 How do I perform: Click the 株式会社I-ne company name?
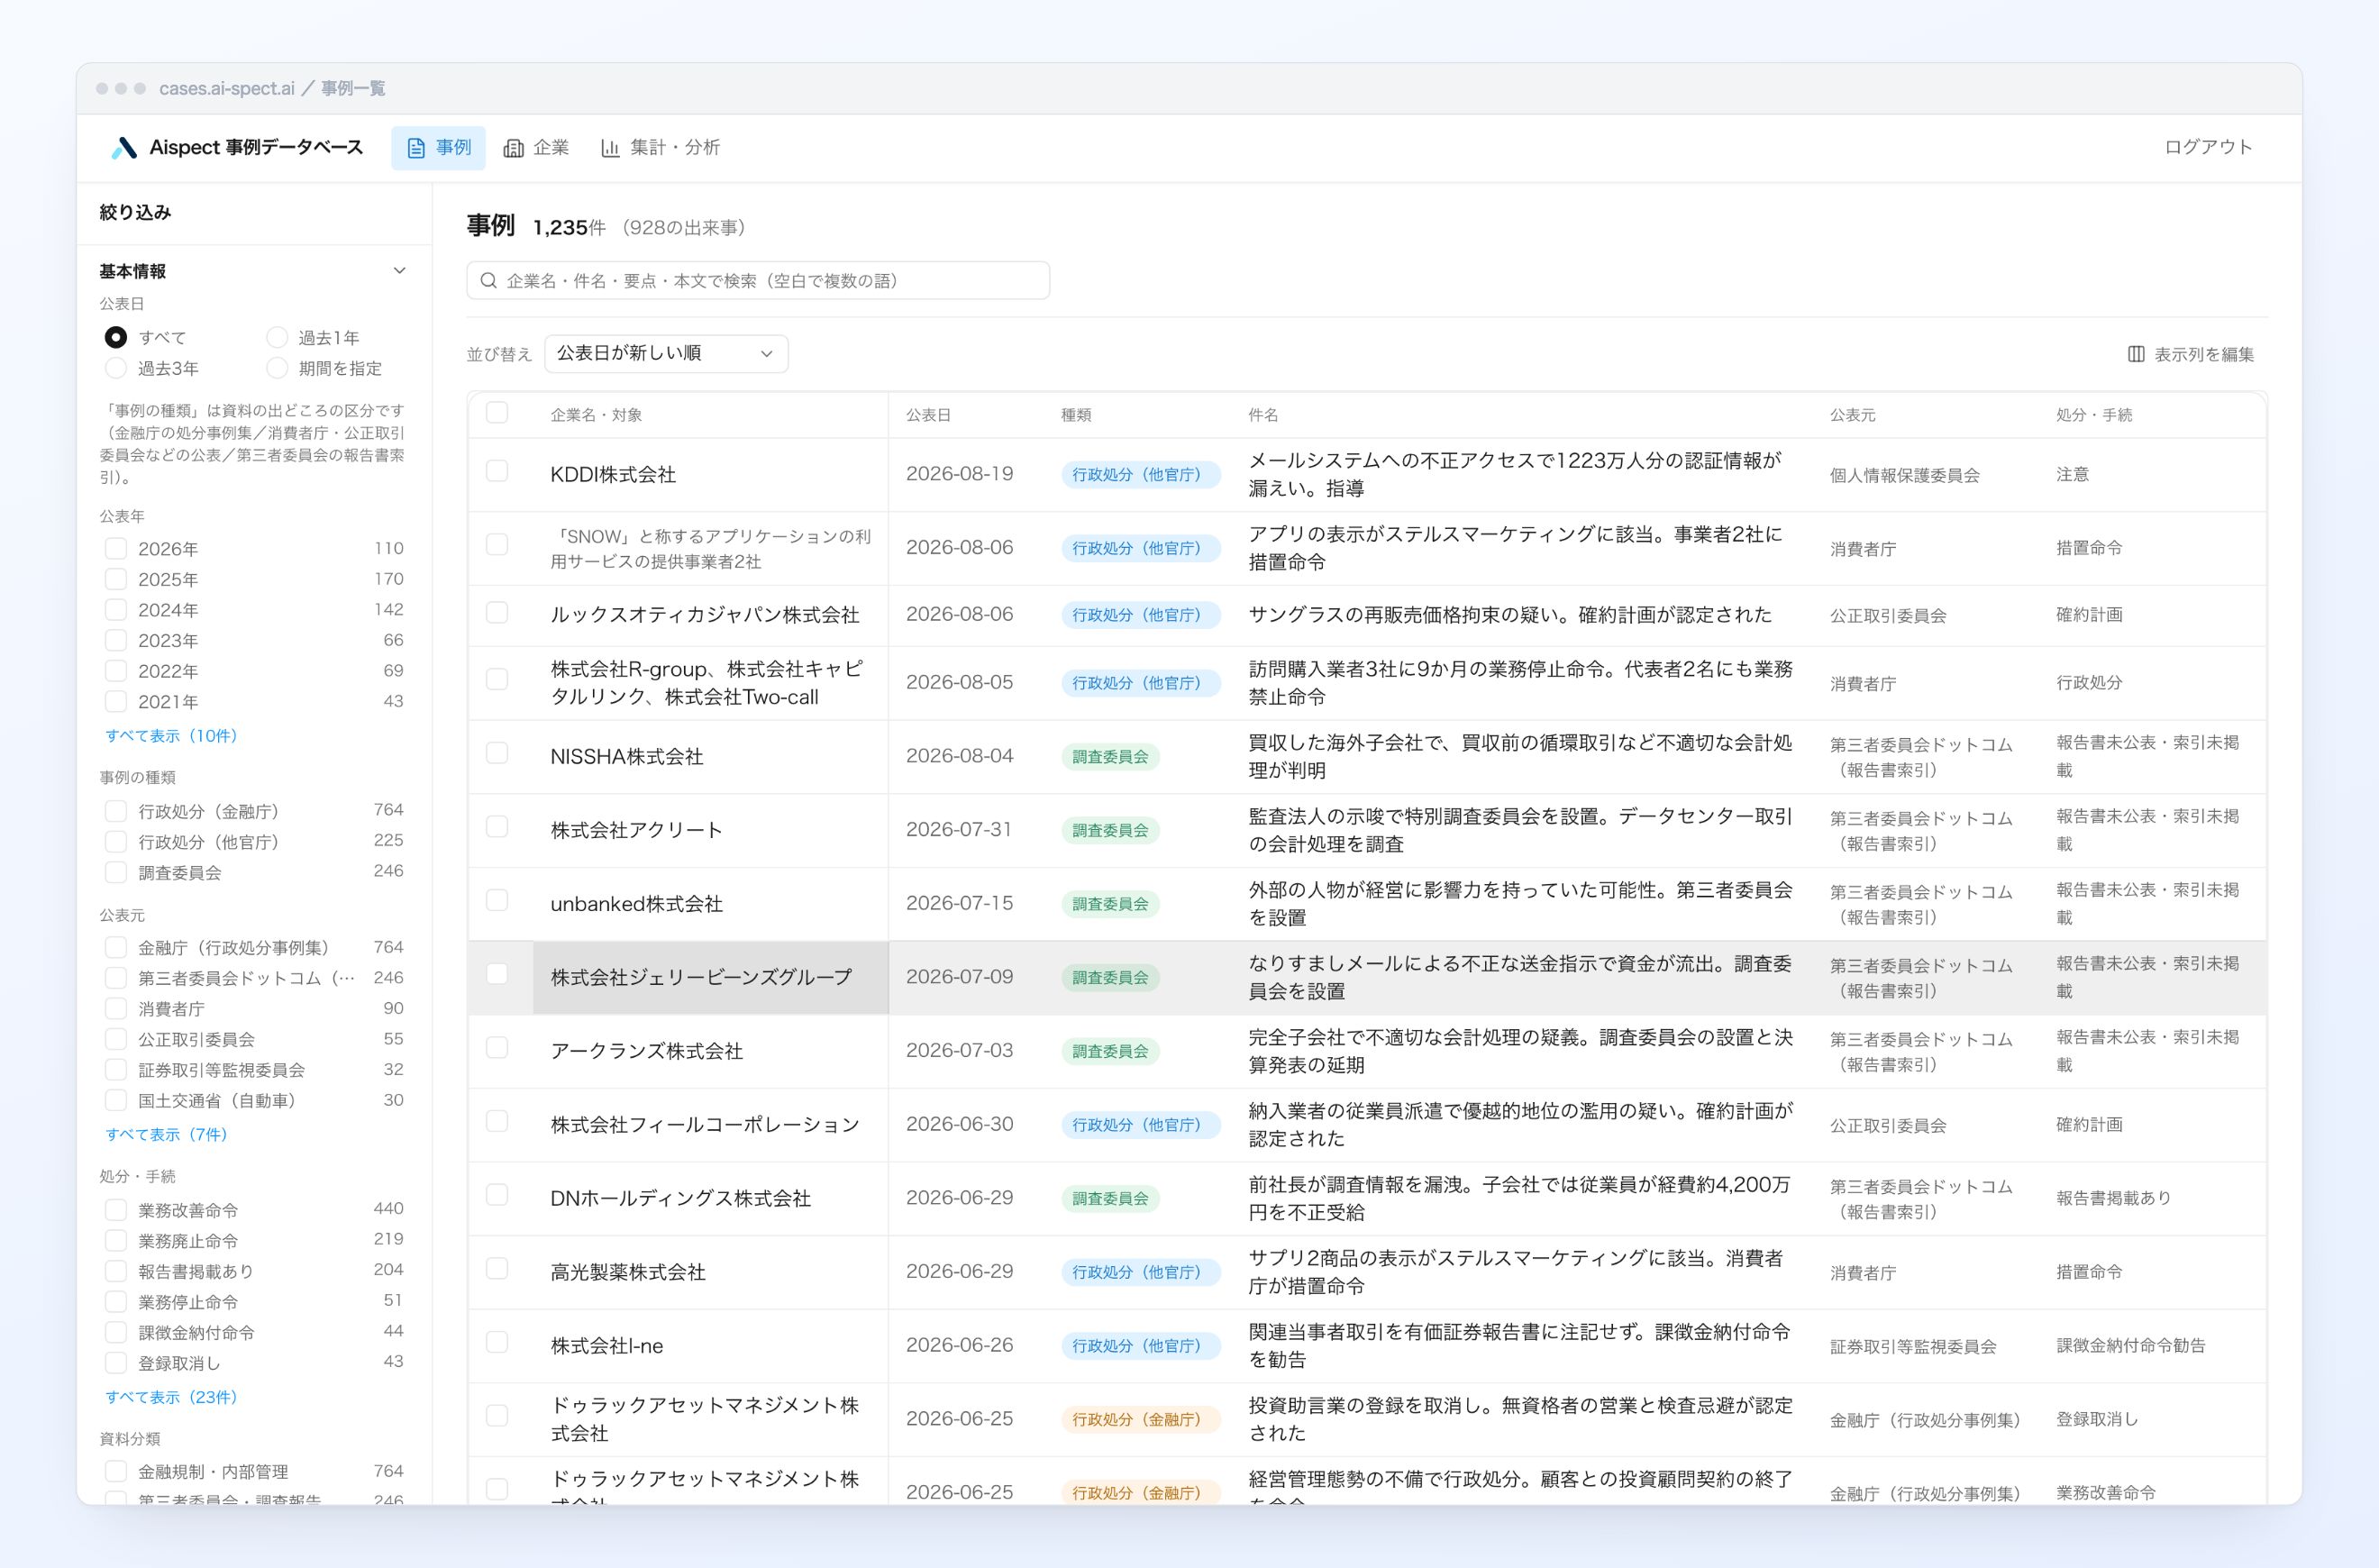coord(607,1346)
